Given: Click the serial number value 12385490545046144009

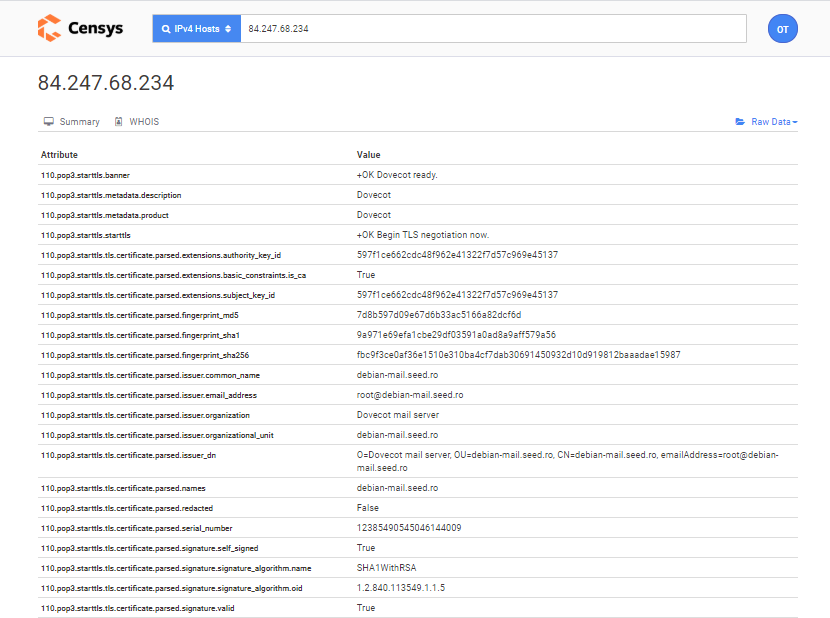Looking at the screenshot, I should [x=409, y=528].
